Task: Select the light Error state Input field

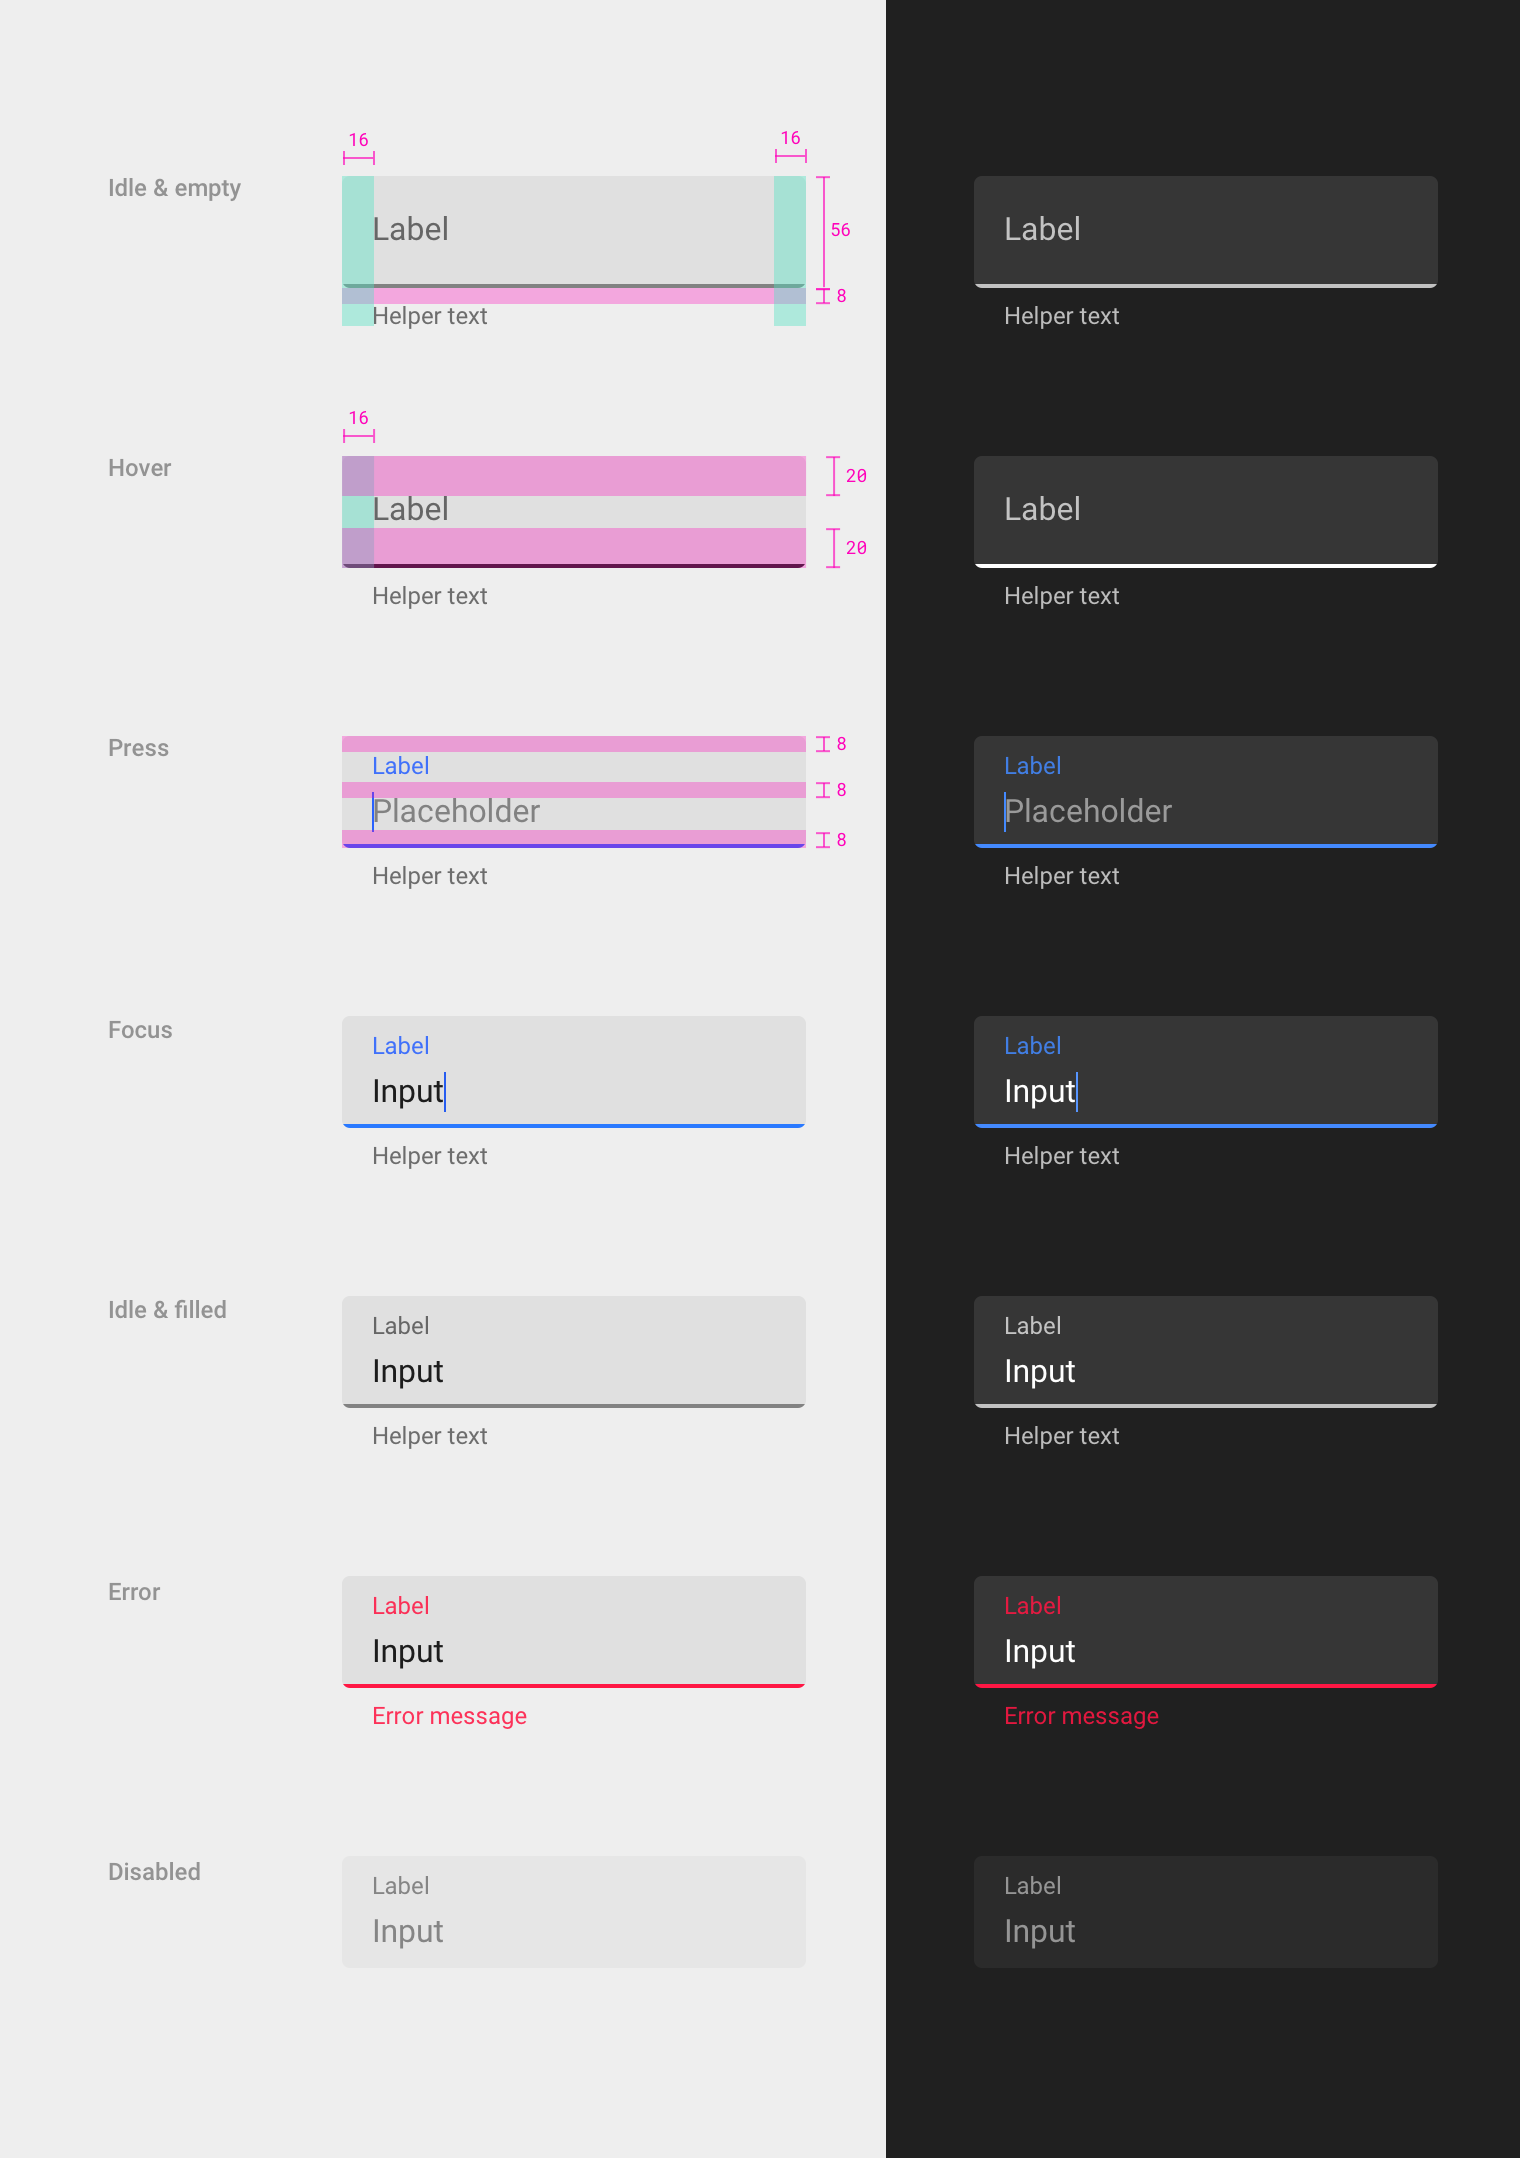Action: coord(574,1632)
